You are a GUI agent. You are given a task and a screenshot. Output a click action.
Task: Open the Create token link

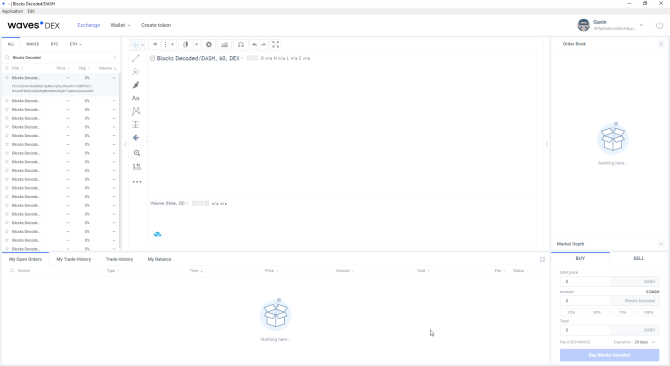click(156, 25)
